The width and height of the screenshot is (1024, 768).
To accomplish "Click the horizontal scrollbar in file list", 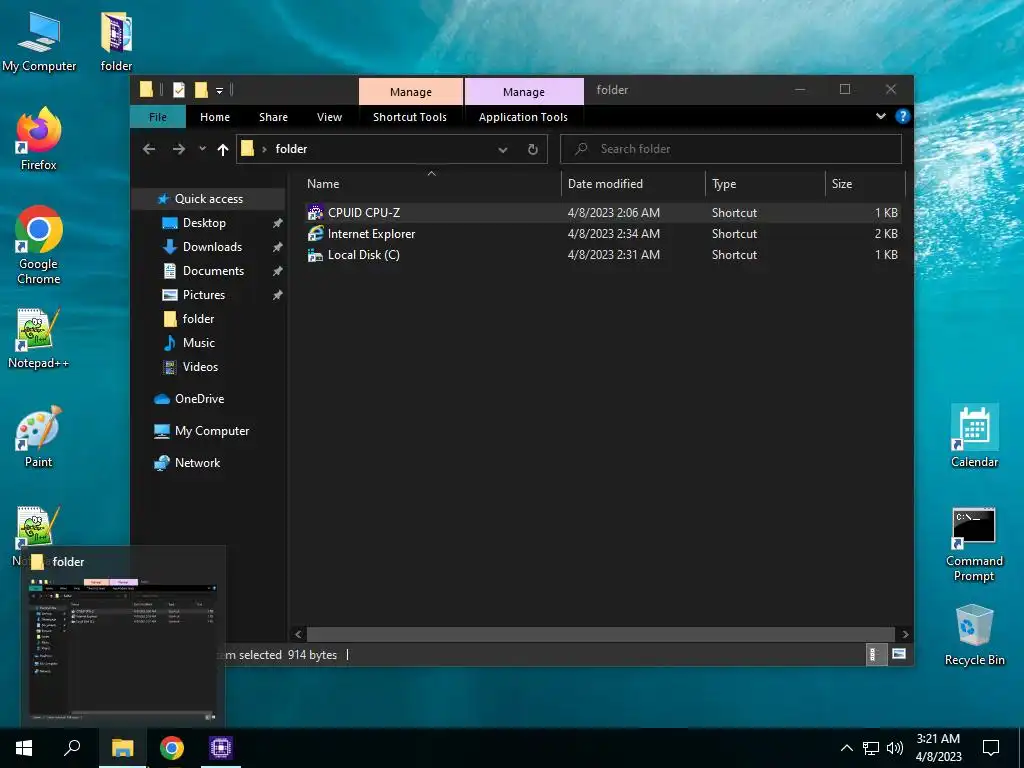I will pos(601,634).
